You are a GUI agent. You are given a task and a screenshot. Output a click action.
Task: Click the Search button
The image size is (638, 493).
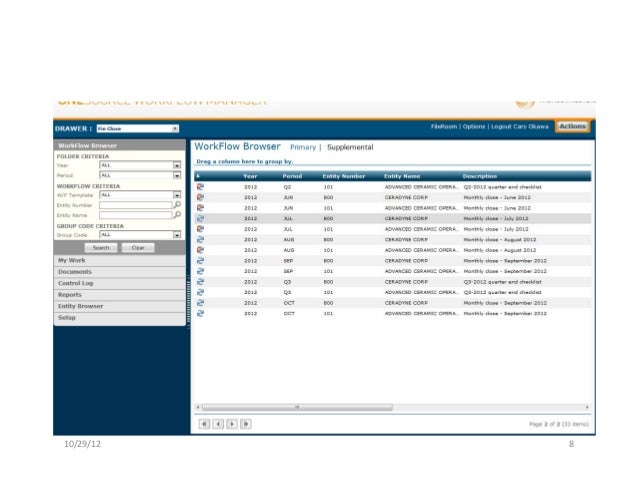click(x=101, y=248)
